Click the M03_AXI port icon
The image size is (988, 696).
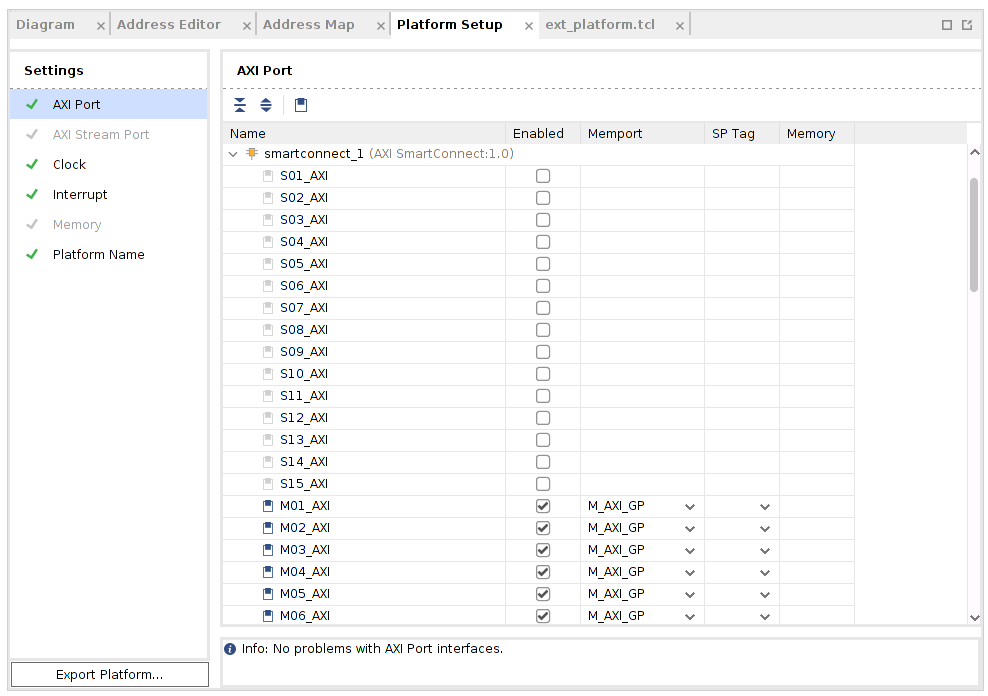click(268, 550)
